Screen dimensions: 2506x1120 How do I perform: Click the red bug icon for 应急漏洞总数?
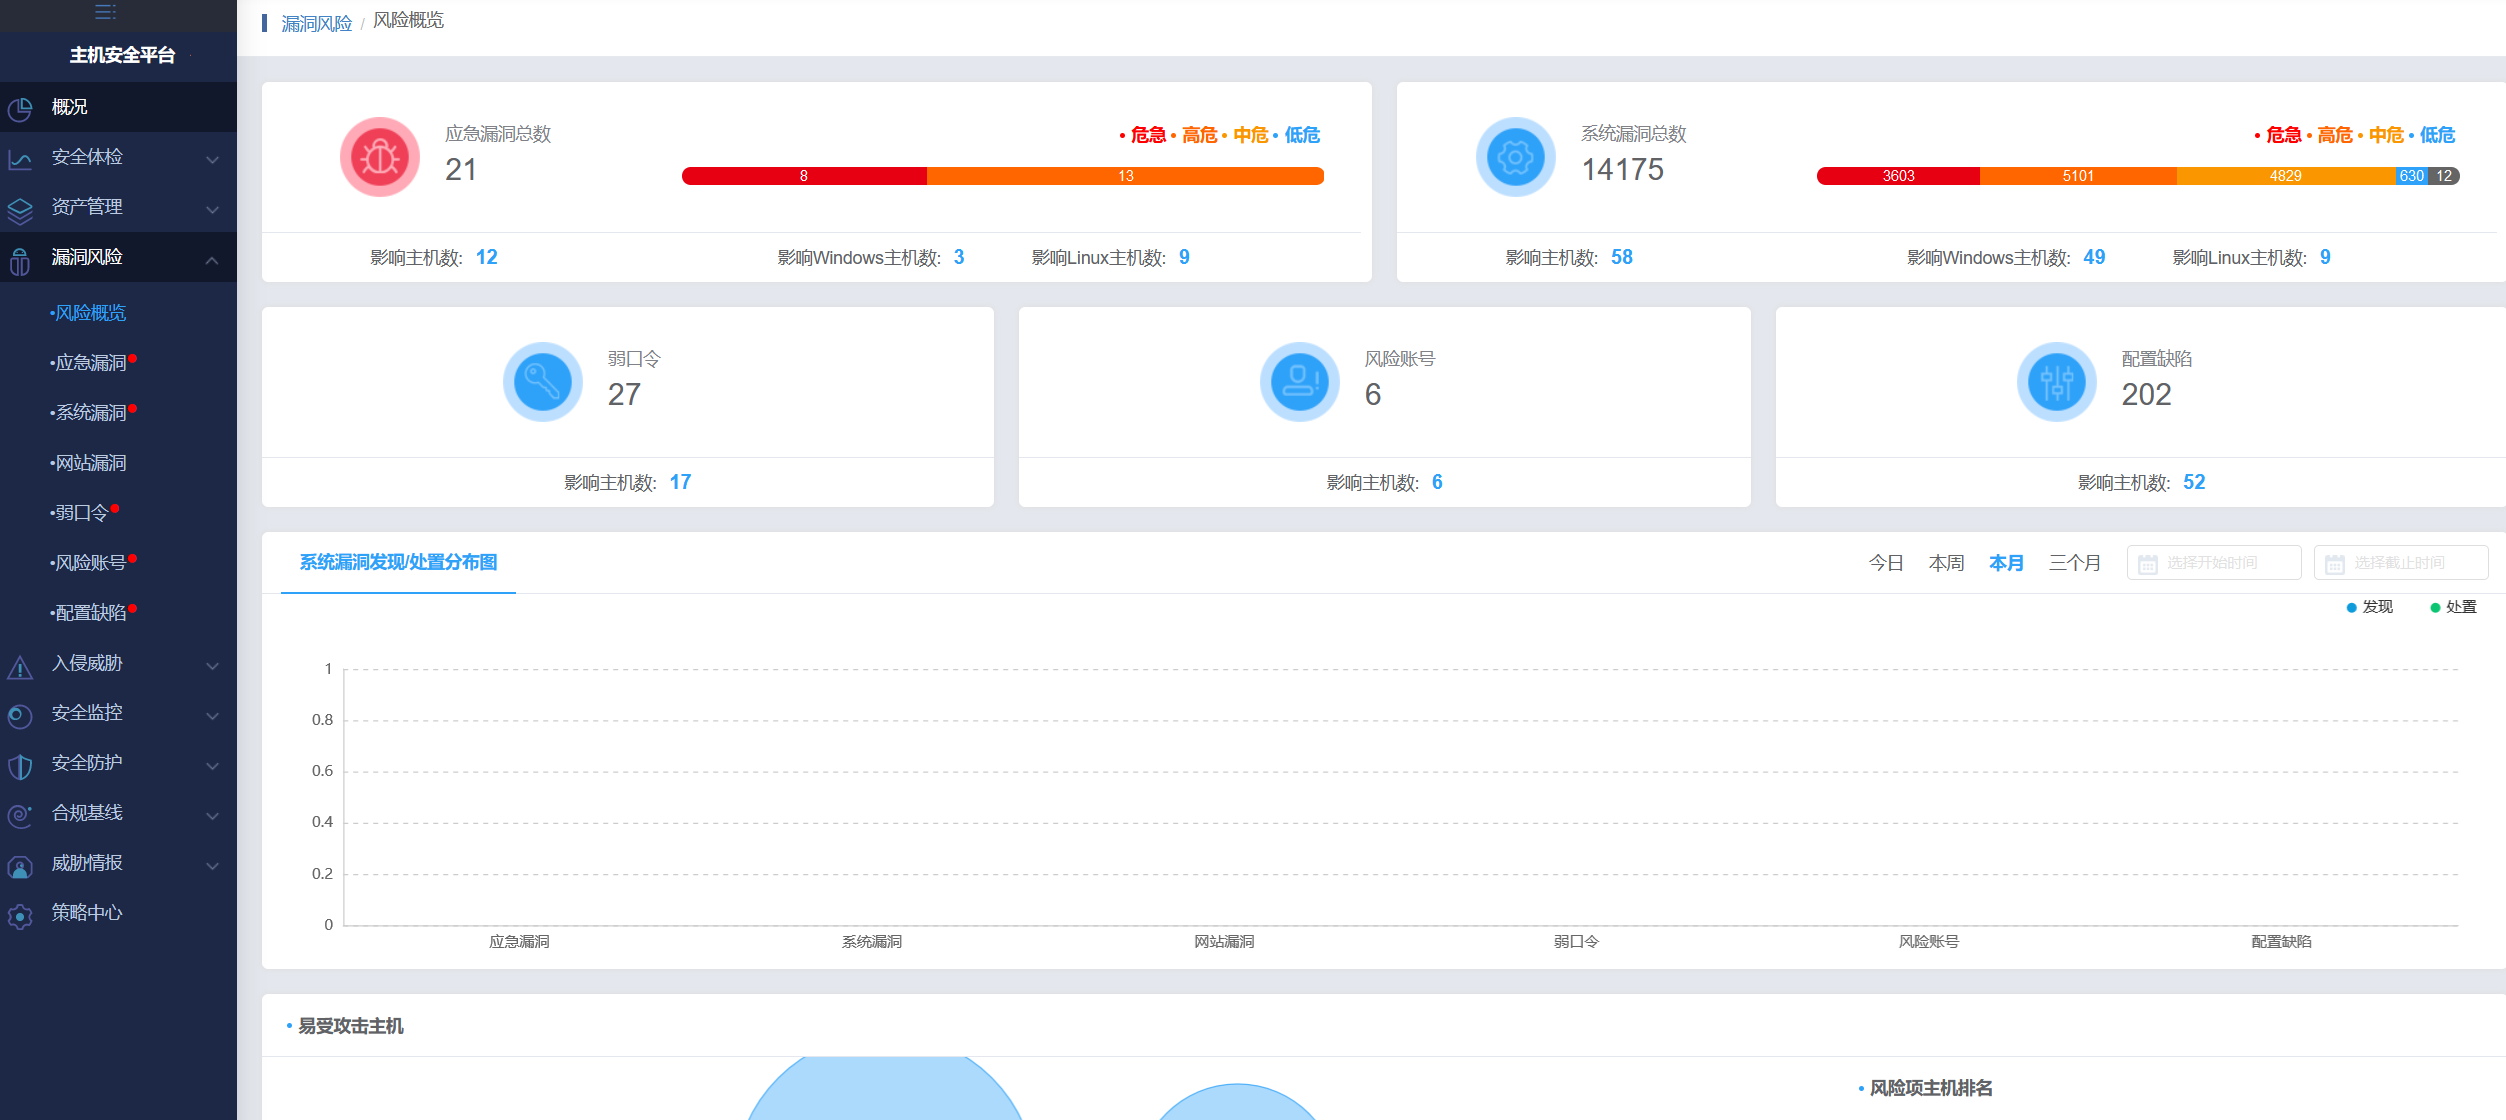pyautogui.click(x=380, y=157)
